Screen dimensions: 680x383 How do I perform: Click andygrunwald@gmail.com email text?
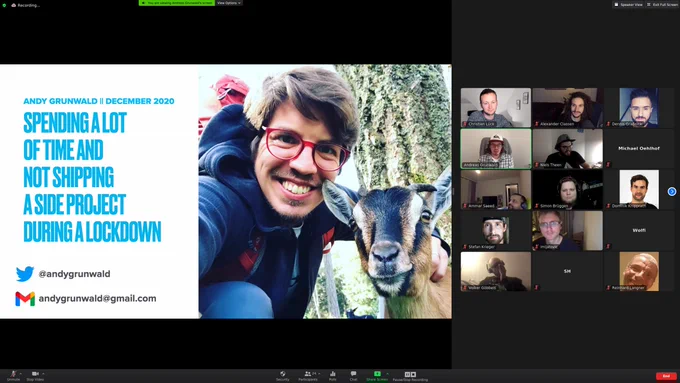[98, 298]
